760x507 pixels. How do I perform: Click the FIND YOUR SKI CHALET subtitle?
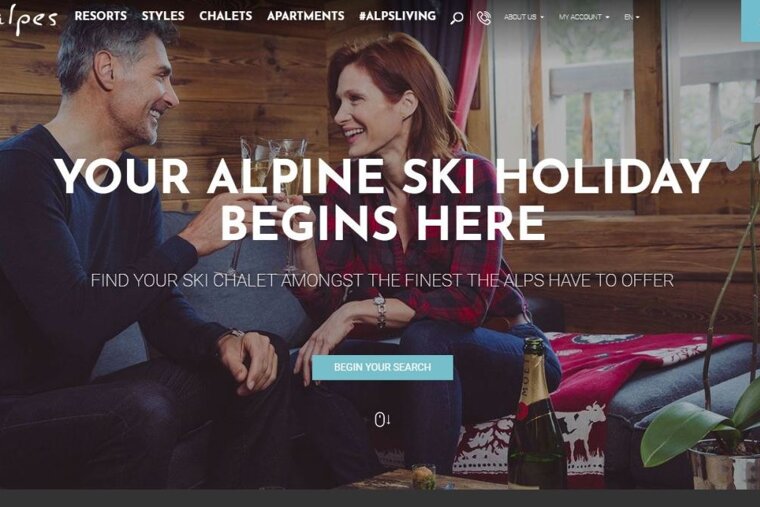click(382, 281)
